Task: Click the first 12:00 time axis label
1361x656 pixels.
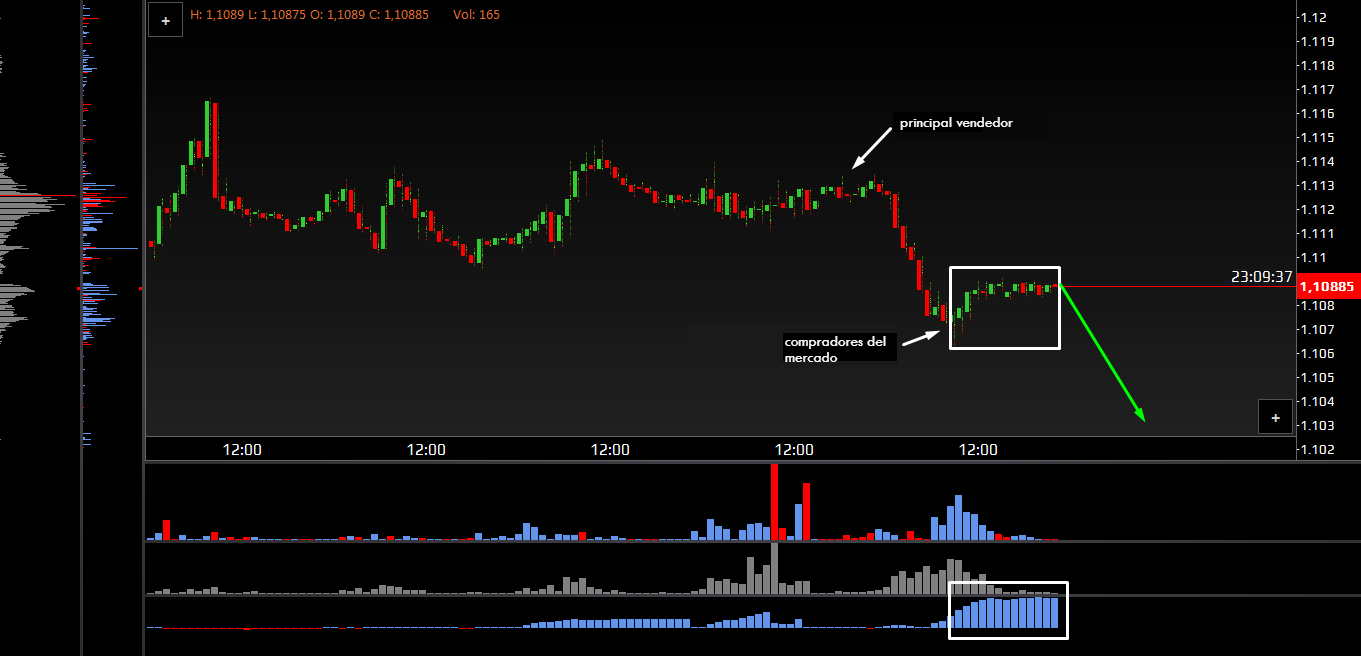Action: (242, 450)
